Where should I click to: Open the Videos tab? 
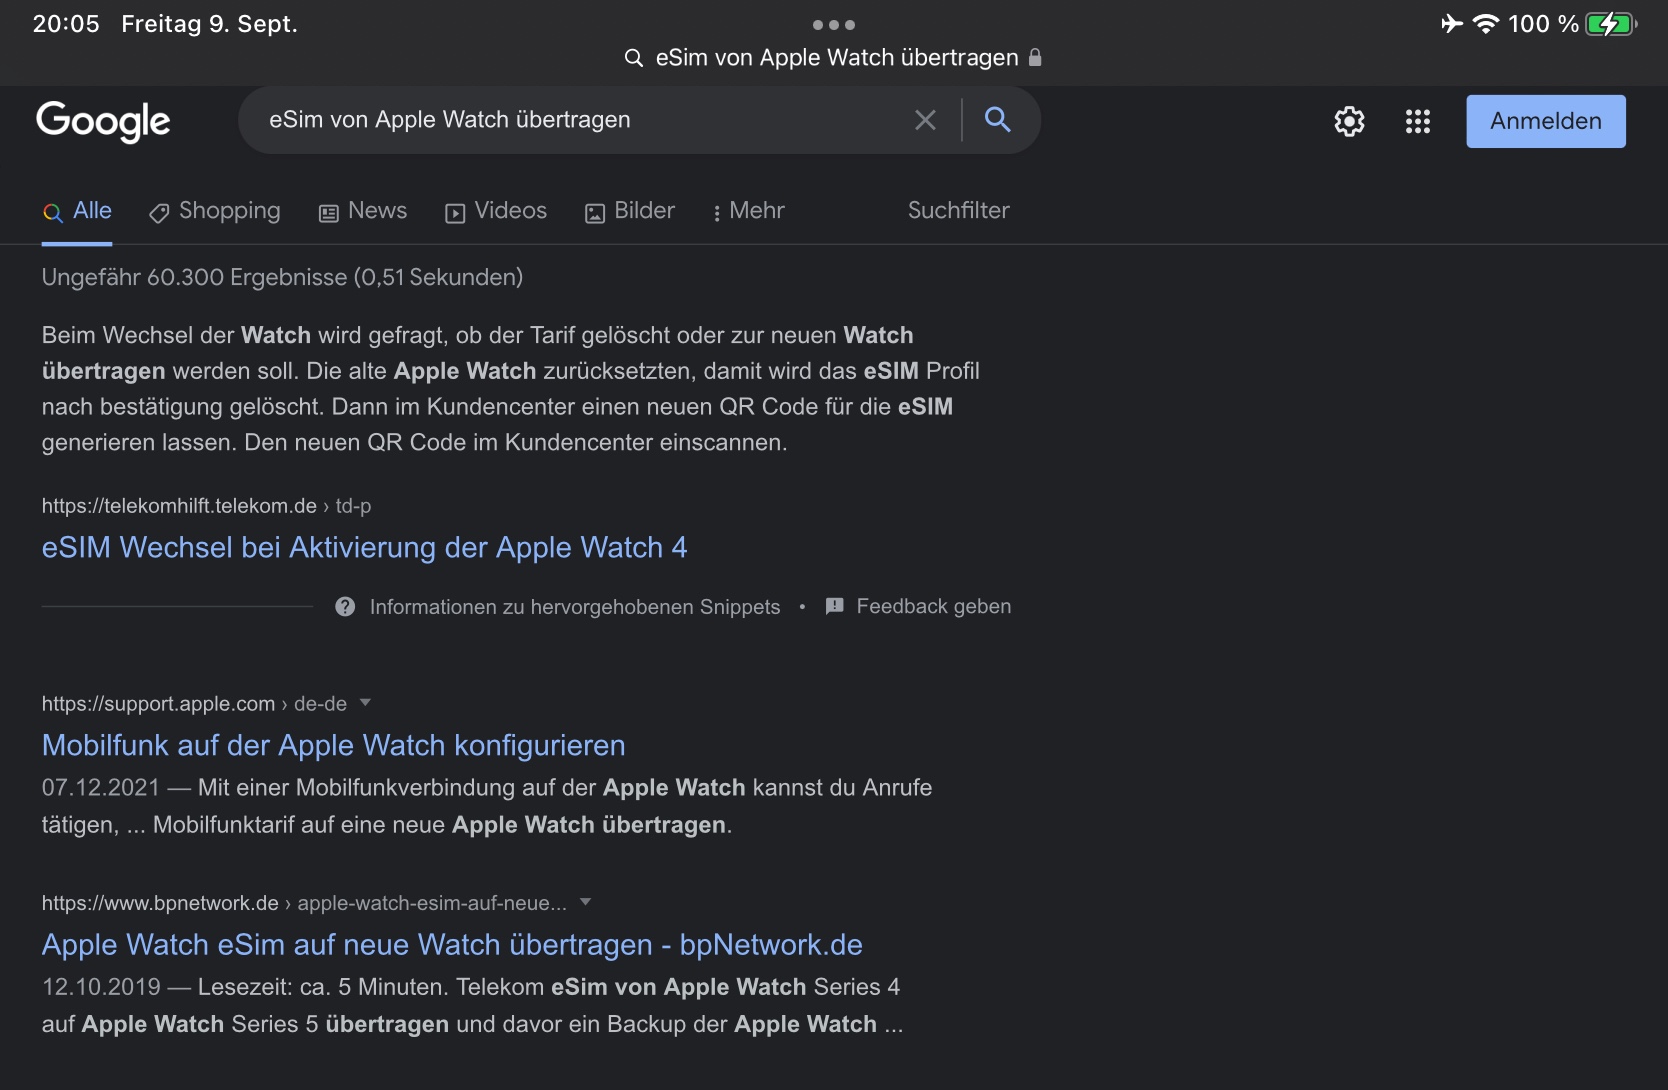tap(496, 211)
